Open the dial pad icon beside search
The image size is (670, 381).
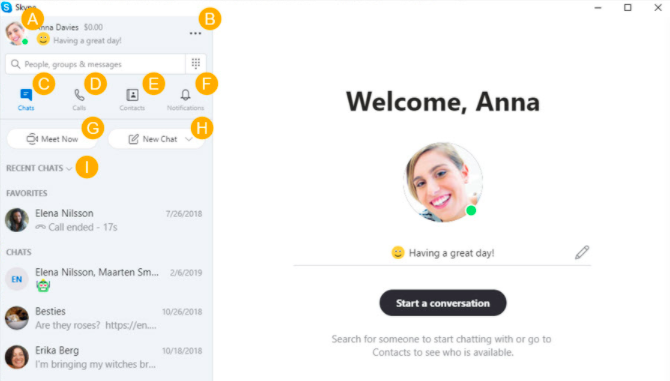point(196,64)
